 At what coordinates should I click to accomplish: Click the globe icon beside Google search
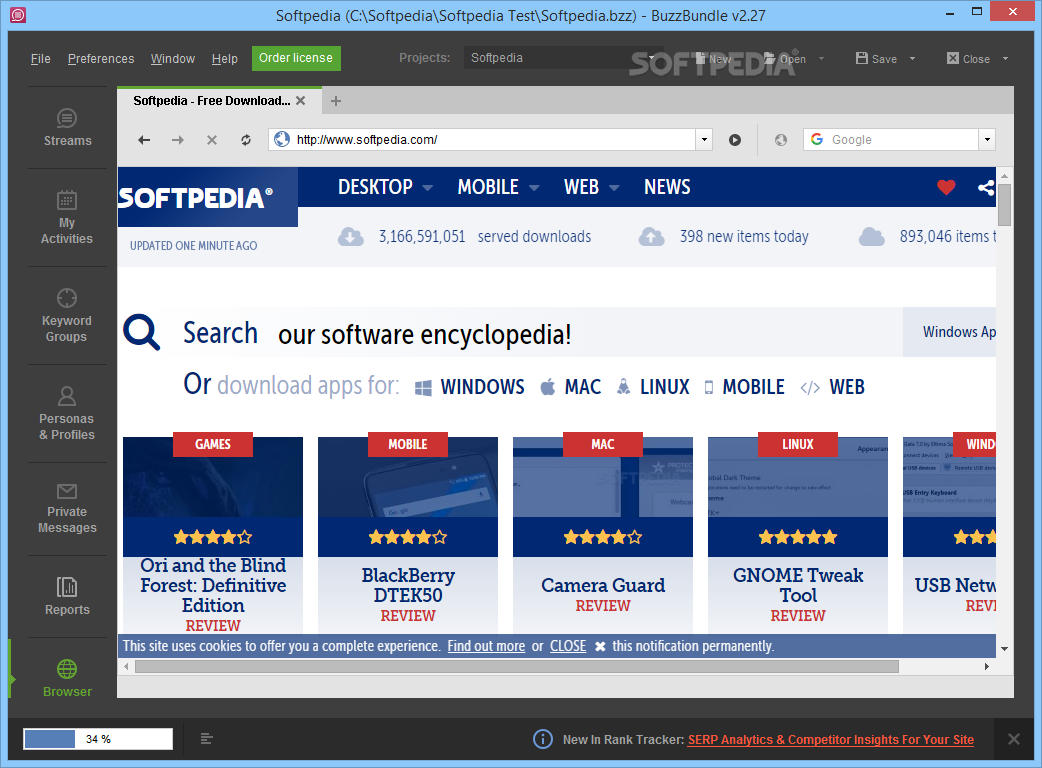781,140
